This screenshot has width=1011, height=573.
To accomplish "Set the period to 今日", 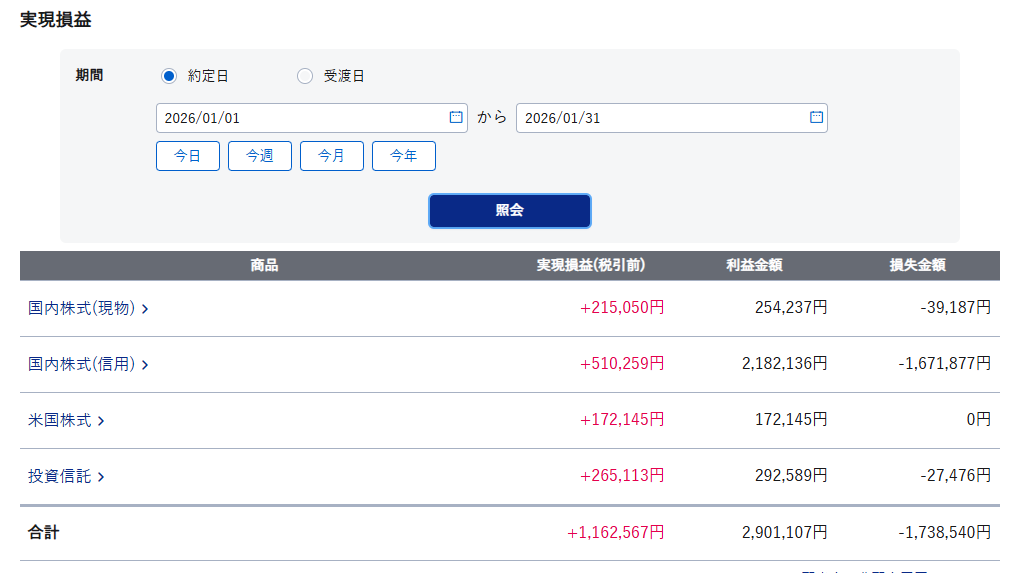I will click(x=188, y=156).
